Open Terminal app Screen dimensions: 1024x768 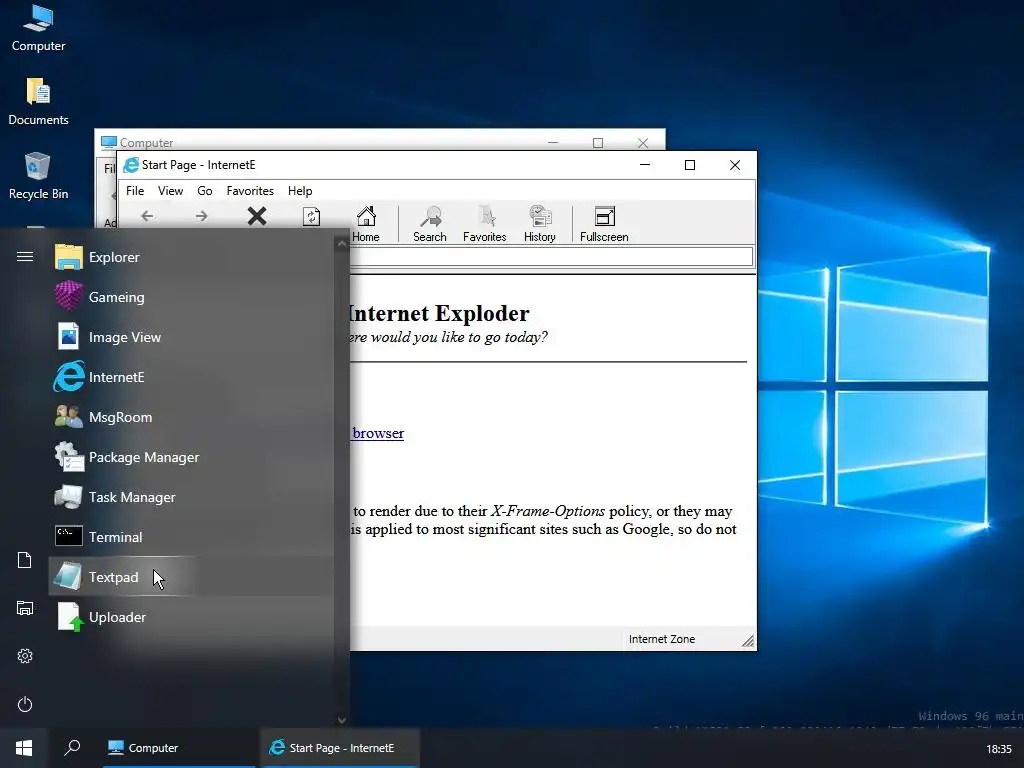[191, 537]
